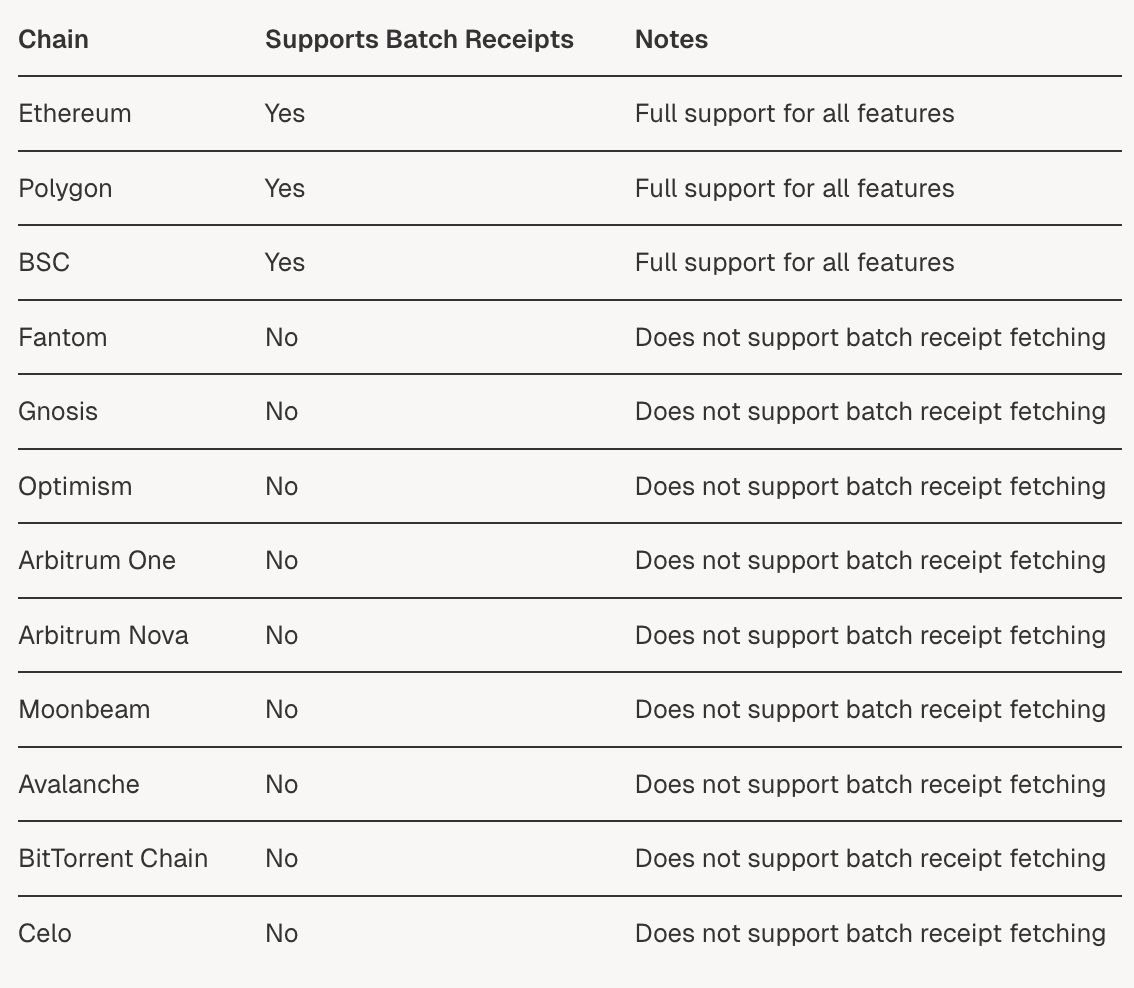The width and height of the screenshot is (1134, 988).
Task: Click the Yes value in Ethereum row
Action: point(285,114)
